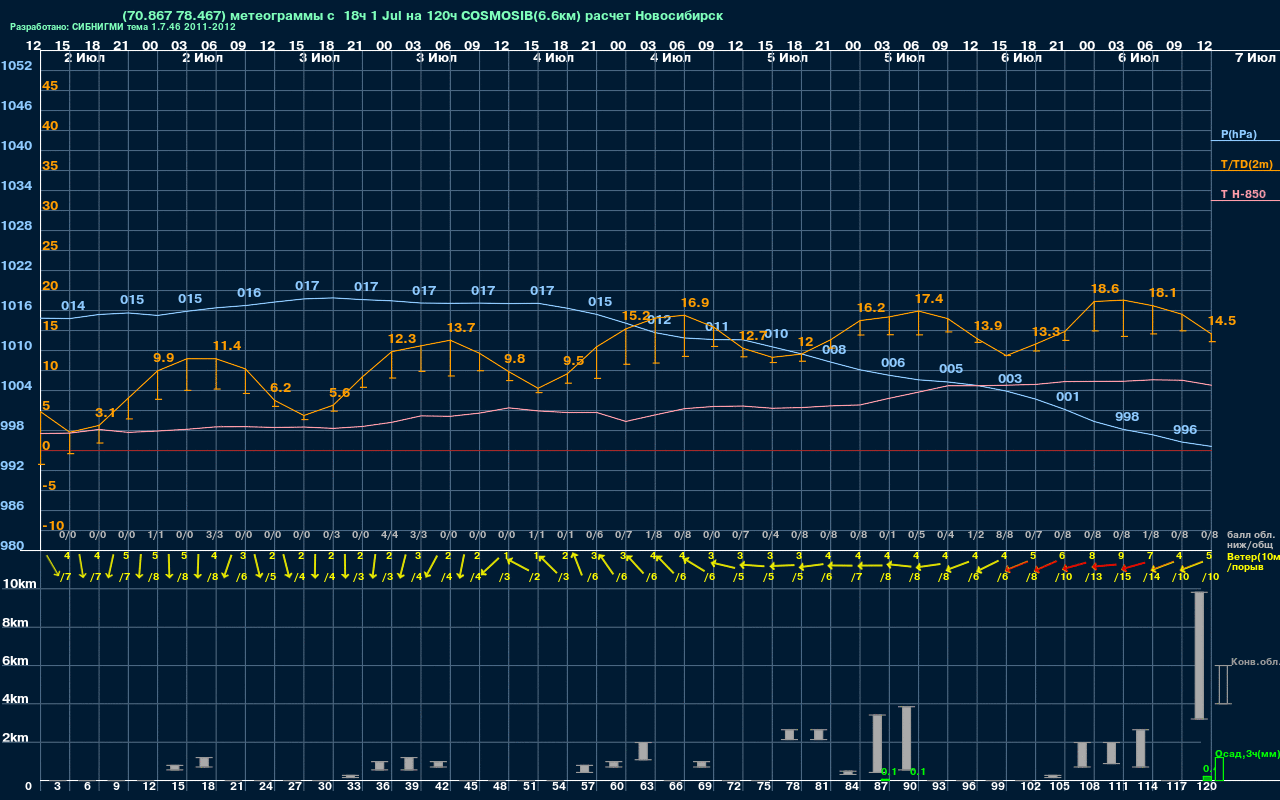Click the -10 temperature axis label
Image resolution: width=1280 pixels, height=800 pixels.
coord(53,526)
